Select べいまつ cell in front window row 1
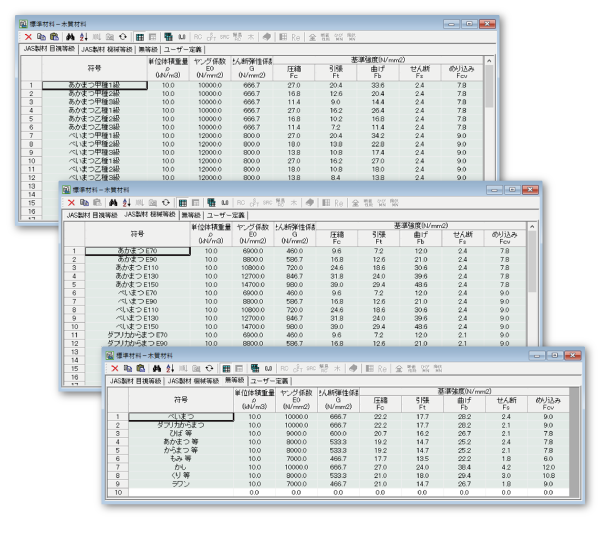The width and height of the screenshot is (600, 540). click(181, 416)
